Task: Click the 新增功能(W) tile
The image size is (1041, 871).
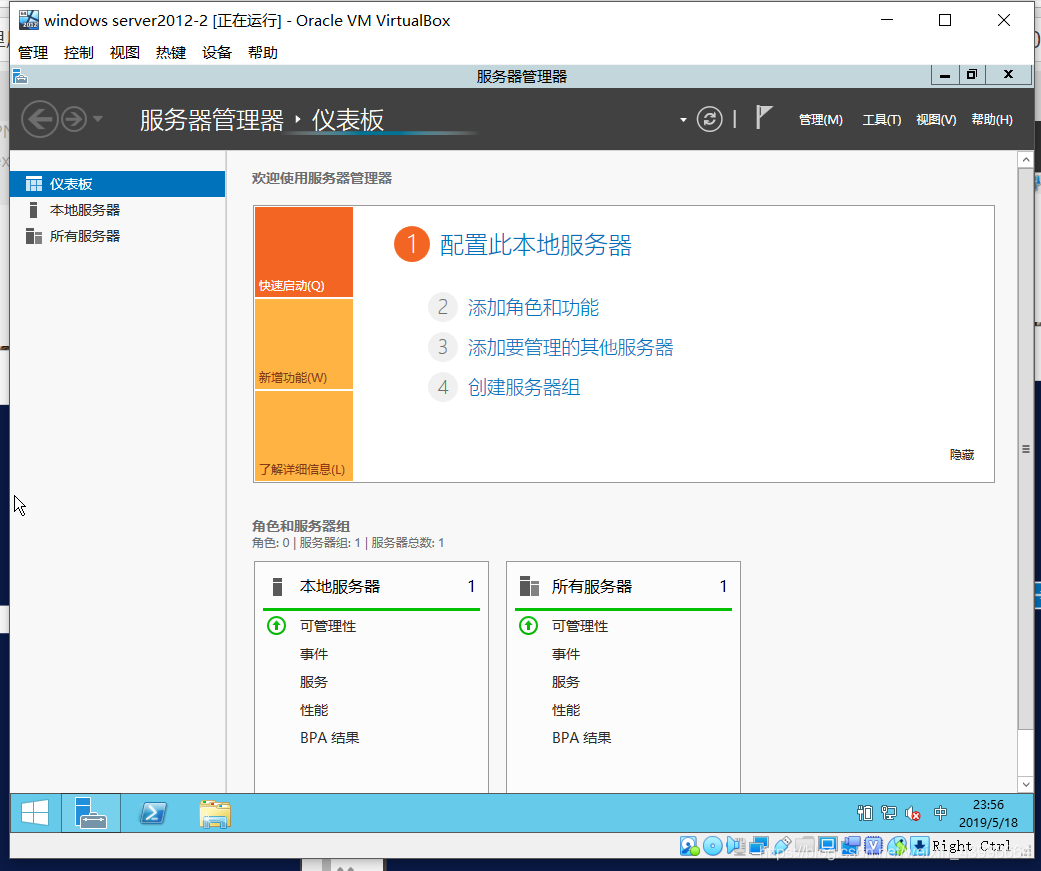Action: [x=303, y=344]
